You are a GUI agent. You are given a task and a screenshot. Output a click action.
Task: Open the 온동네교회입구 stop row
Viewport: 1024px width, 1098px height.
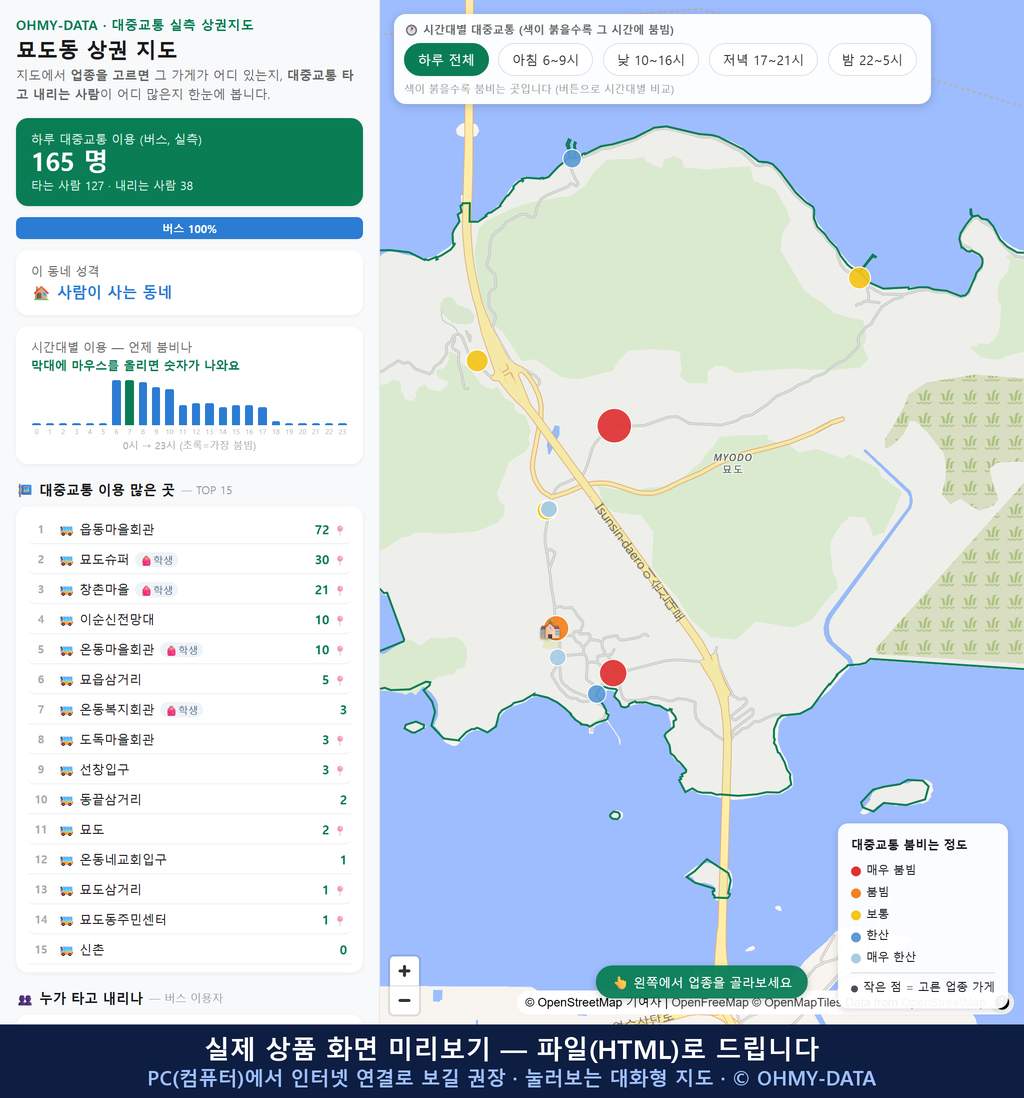tap(189, 861)
